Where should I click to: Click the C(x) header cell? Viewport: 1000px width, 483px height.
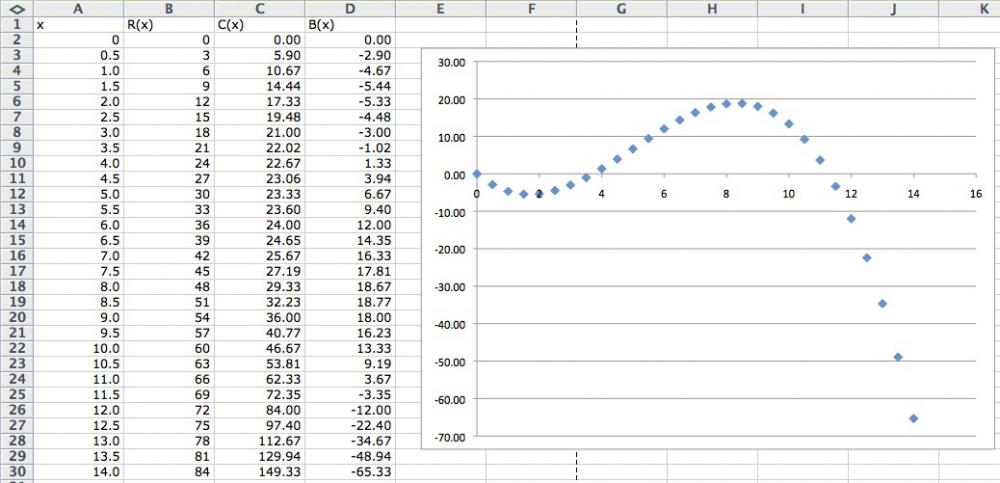[x=259, y=24]
